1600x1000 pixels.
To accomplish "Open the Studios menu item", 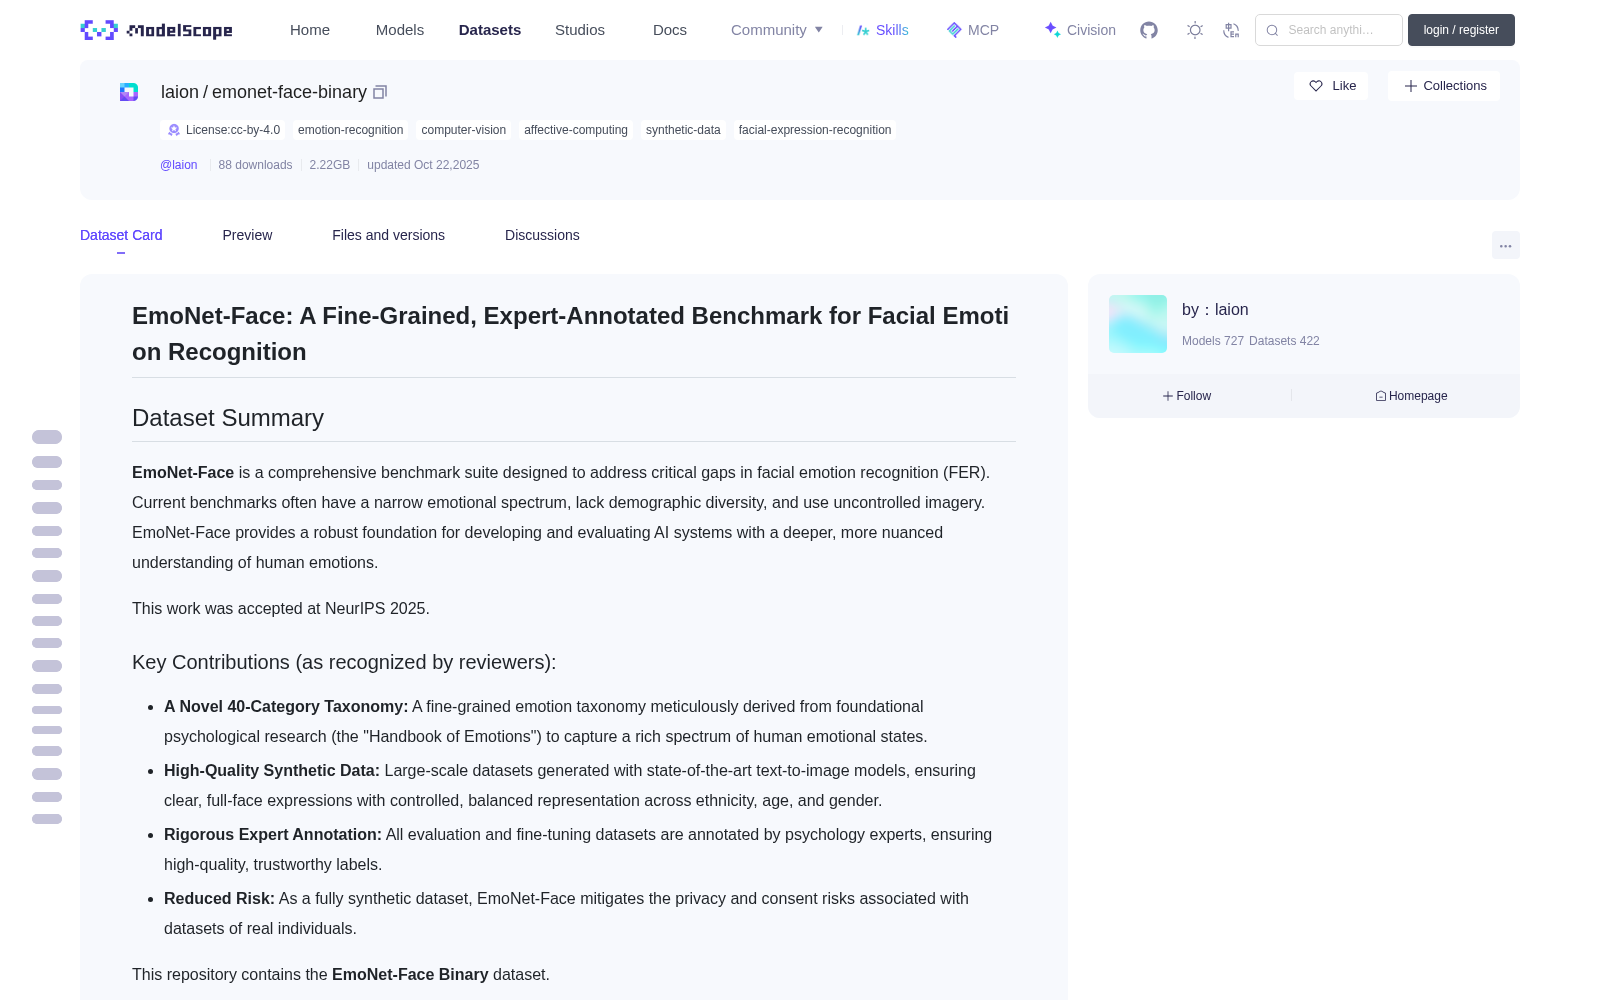I will coord(580,30).
